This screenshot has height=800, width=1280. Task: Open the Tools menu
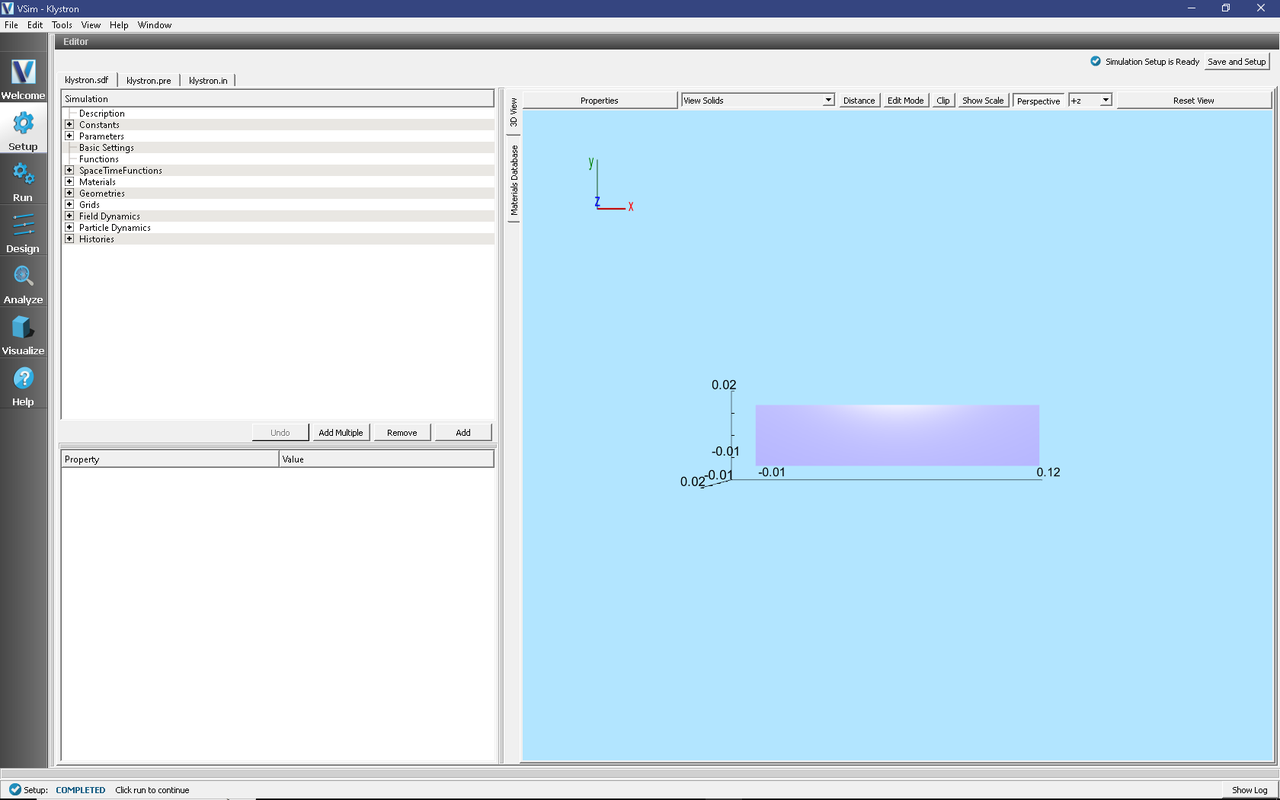(62, 24)
